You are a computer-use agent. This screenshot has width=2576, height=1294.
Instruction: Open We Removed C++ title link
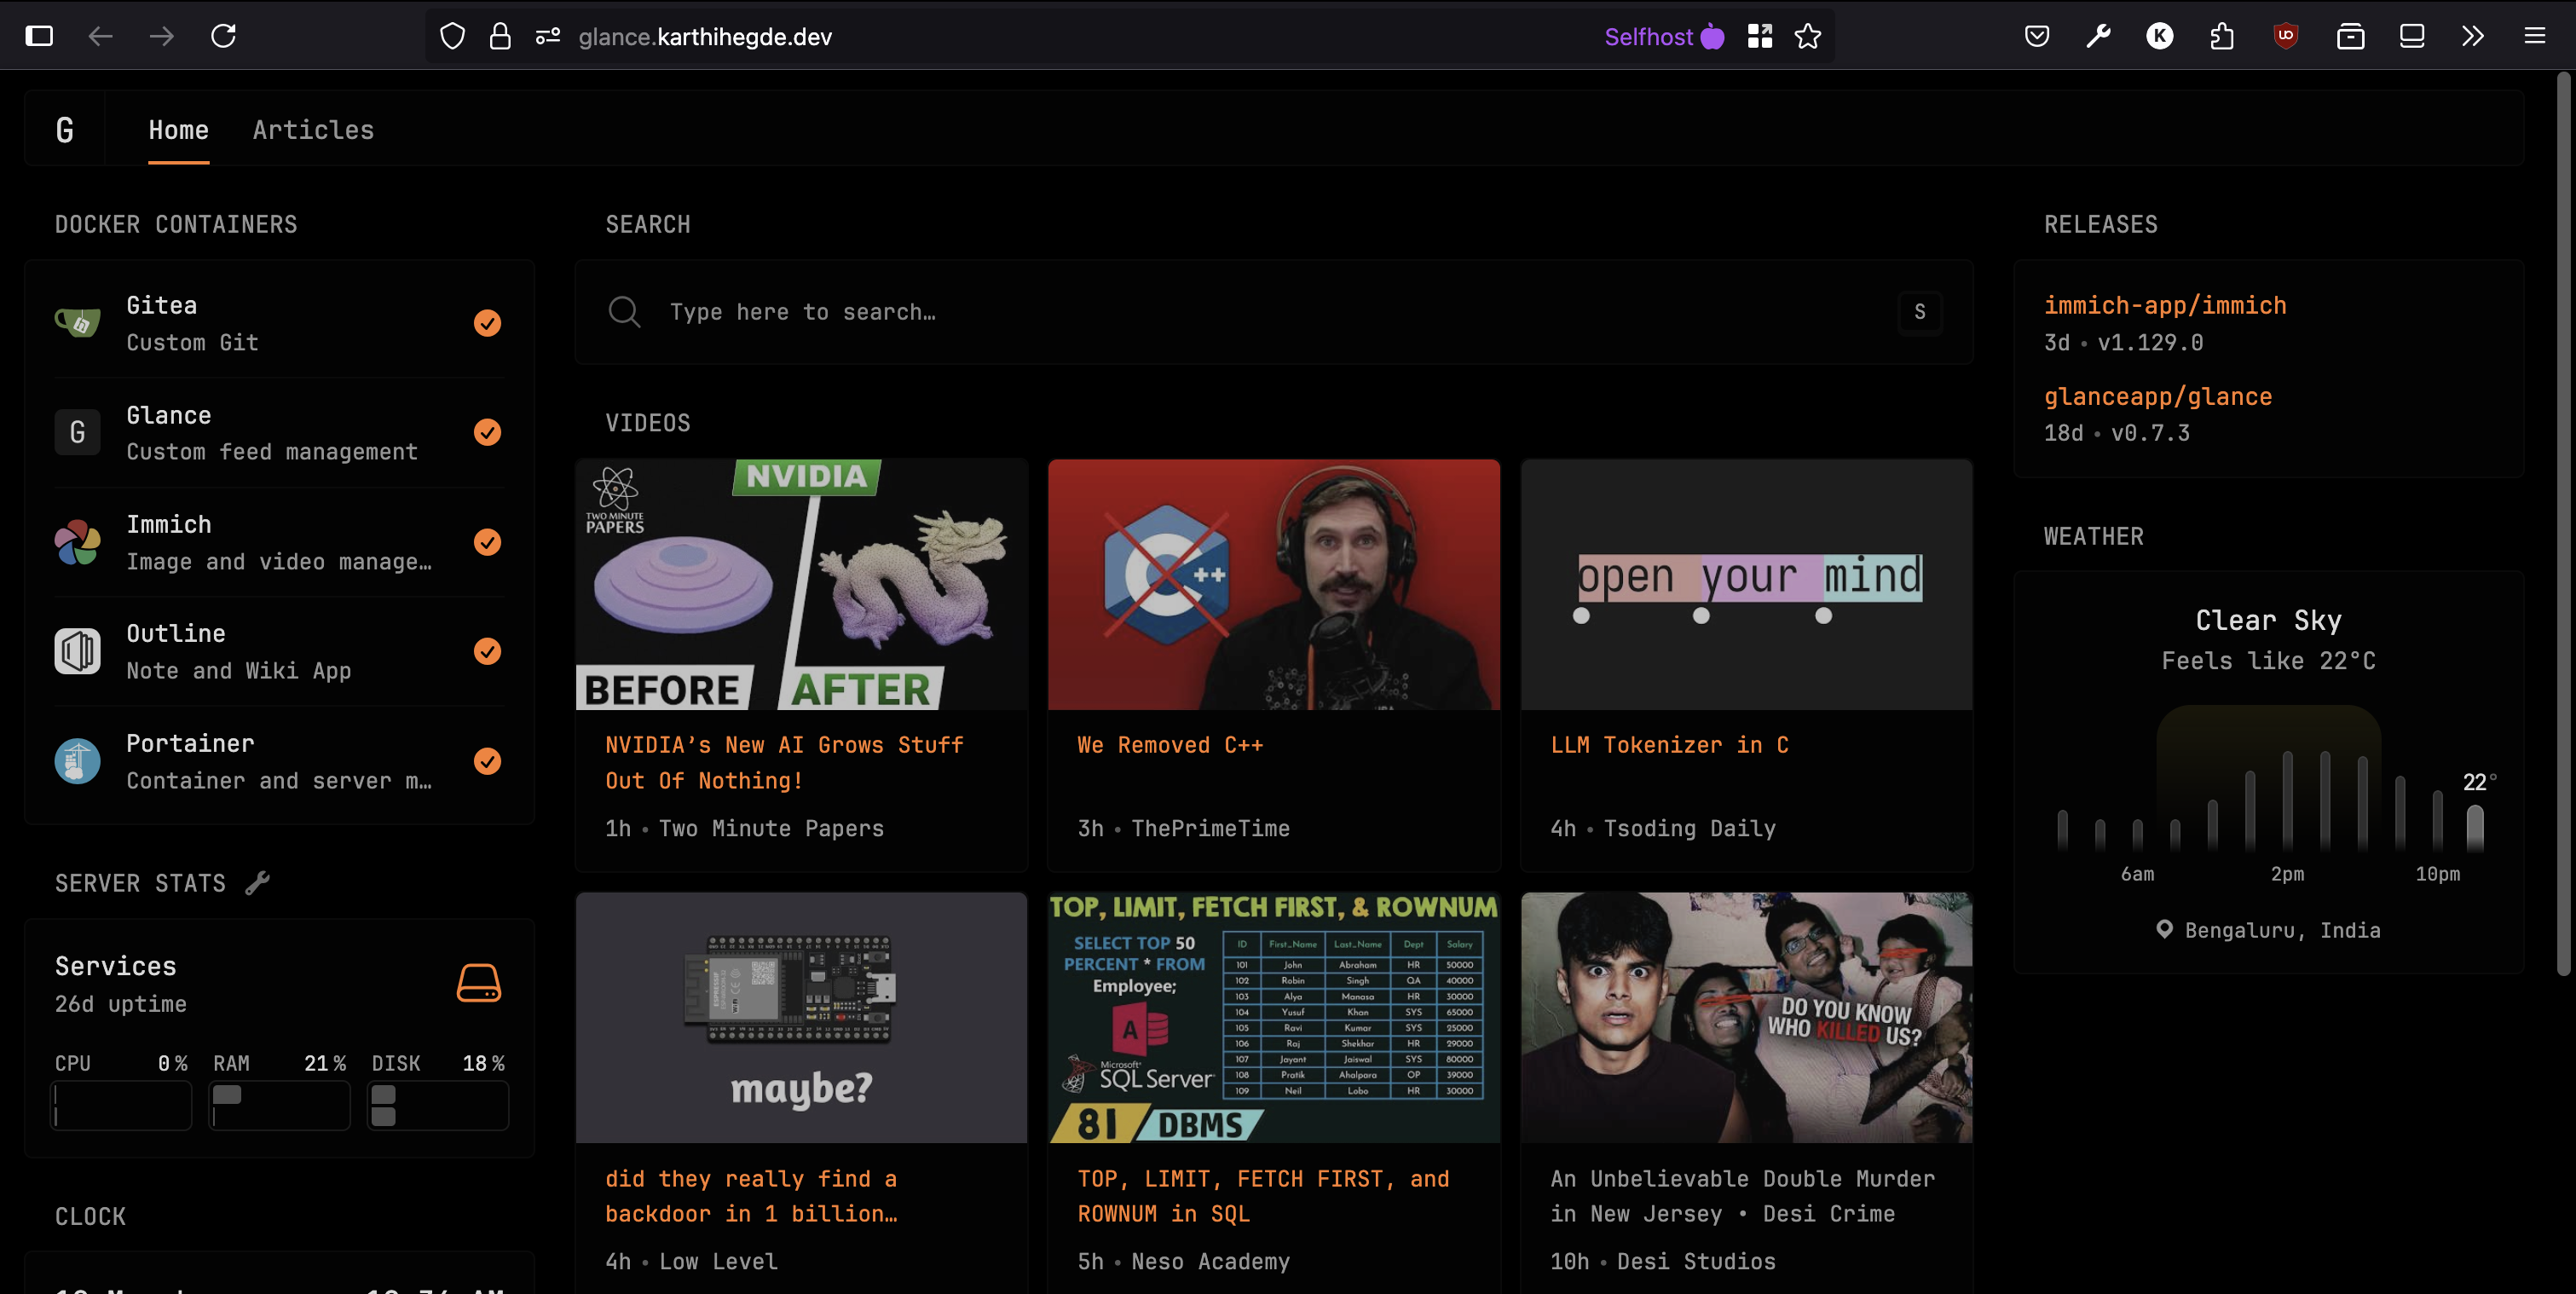[1170, 745]
